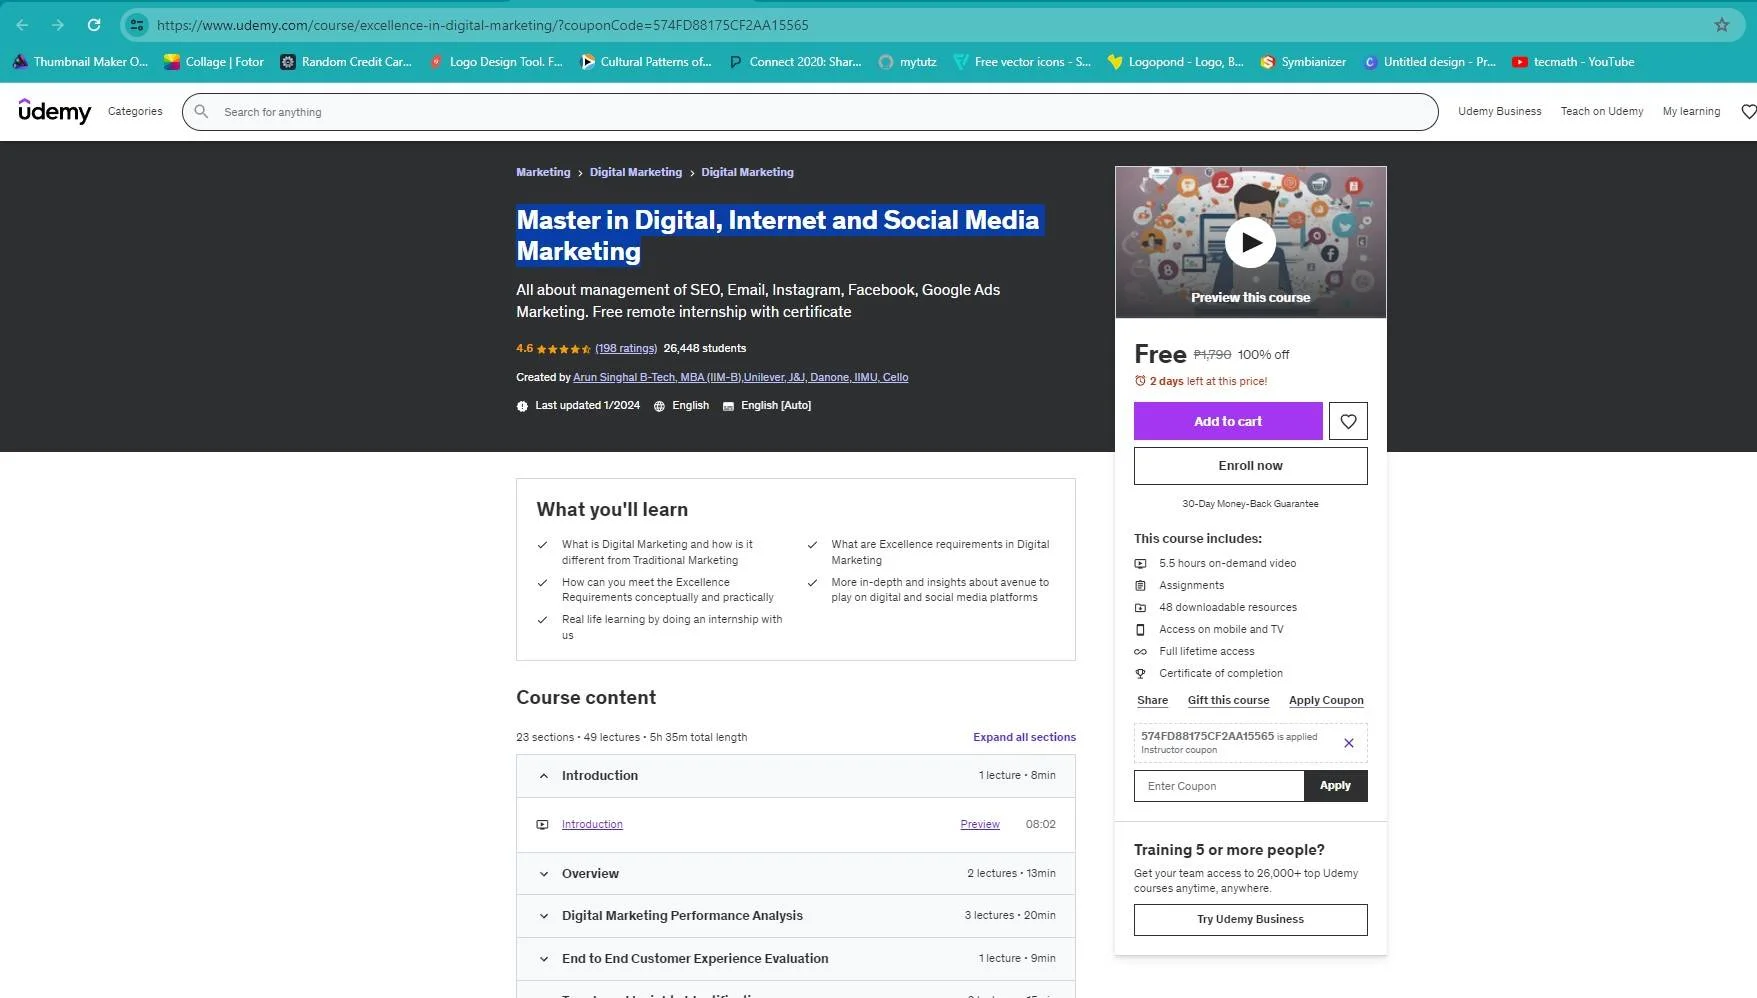Play the course preview video
Image resolution: width=1757 pixels, height=998 pixels.
(x=1250, y=242)
